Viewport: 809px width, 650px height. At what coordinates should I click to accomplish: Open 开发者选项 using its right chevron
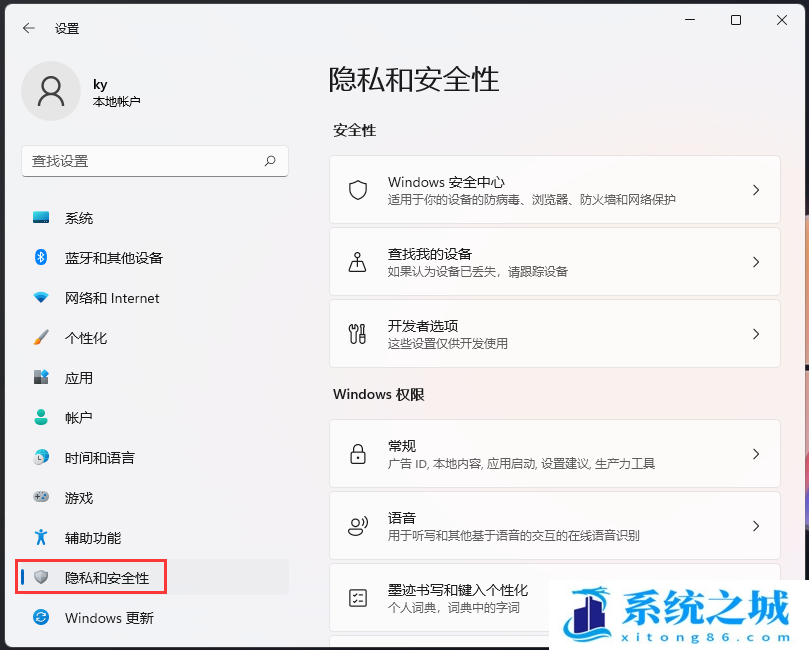coord(756,334)
